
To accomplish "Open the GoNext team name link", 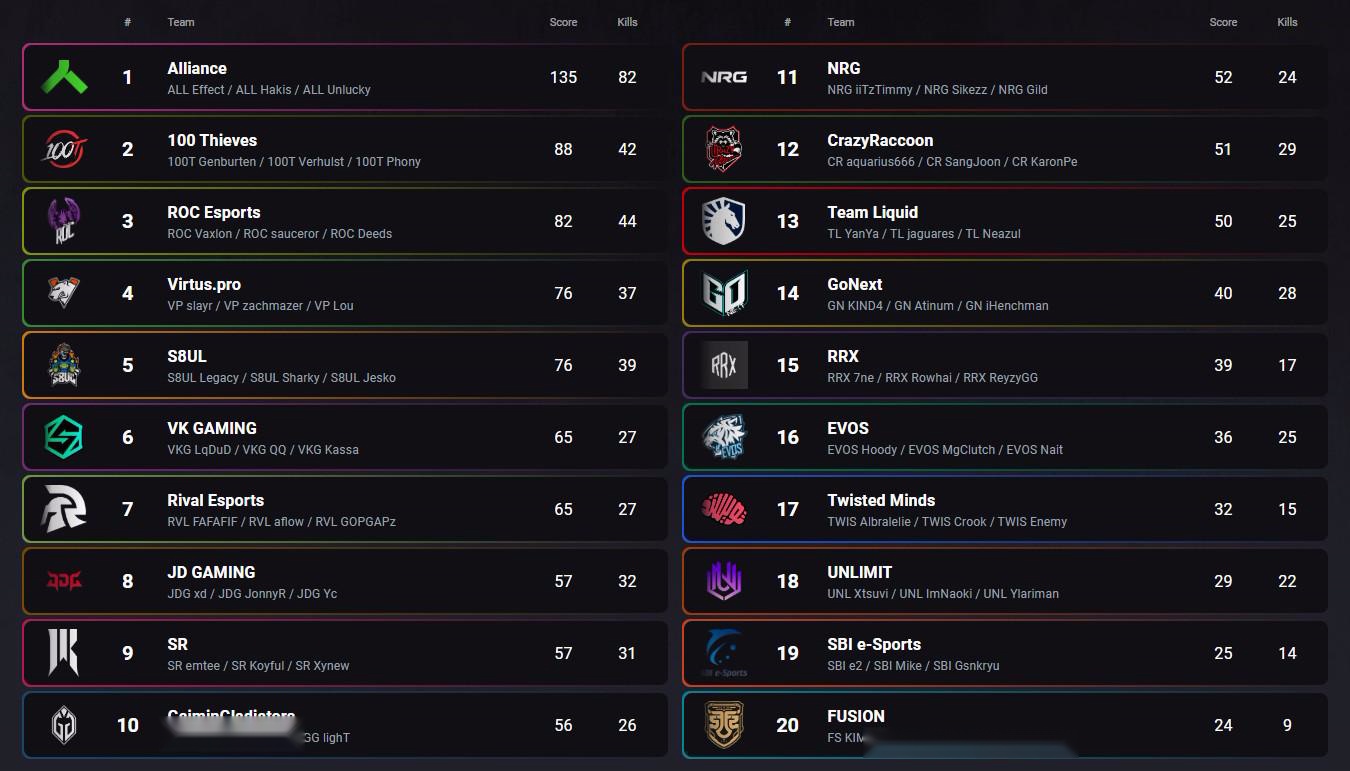I will 855,285.
